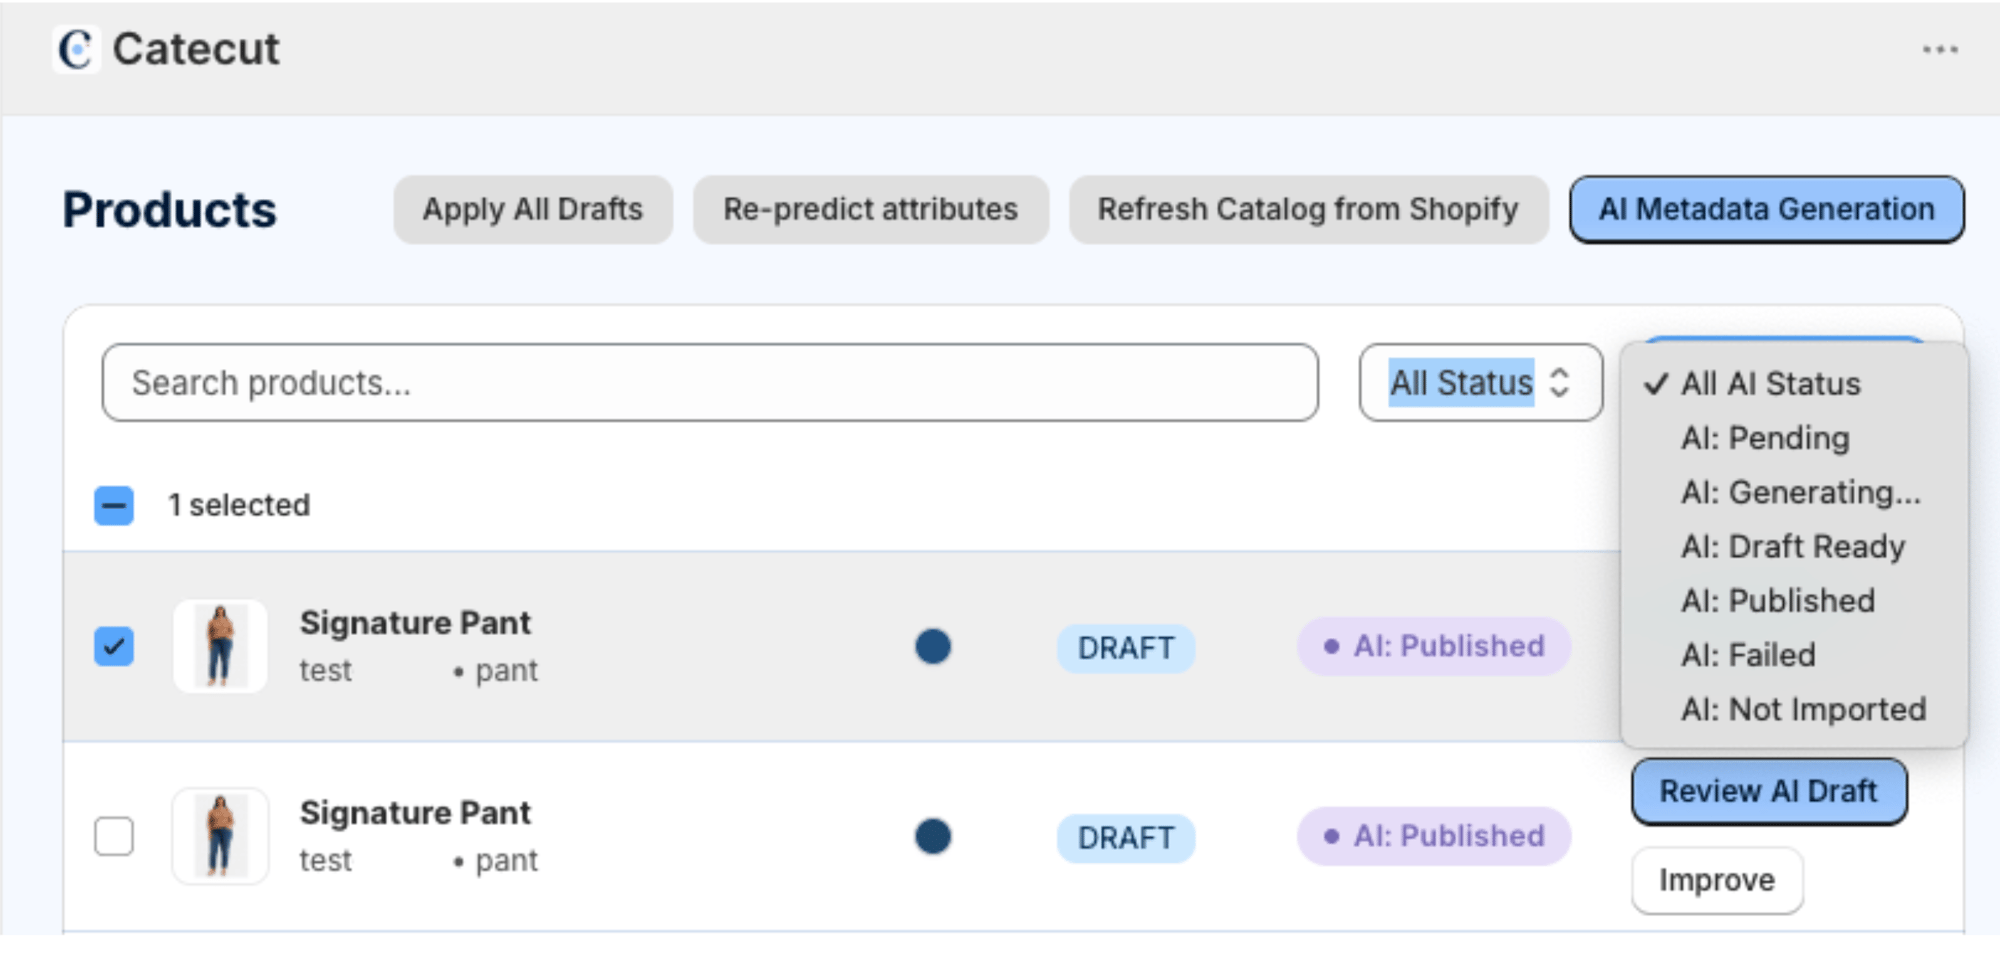The image size is (2000, 954).
Task: Uncheck the first Signature Pant row checkbox
Action: [114, 646]
